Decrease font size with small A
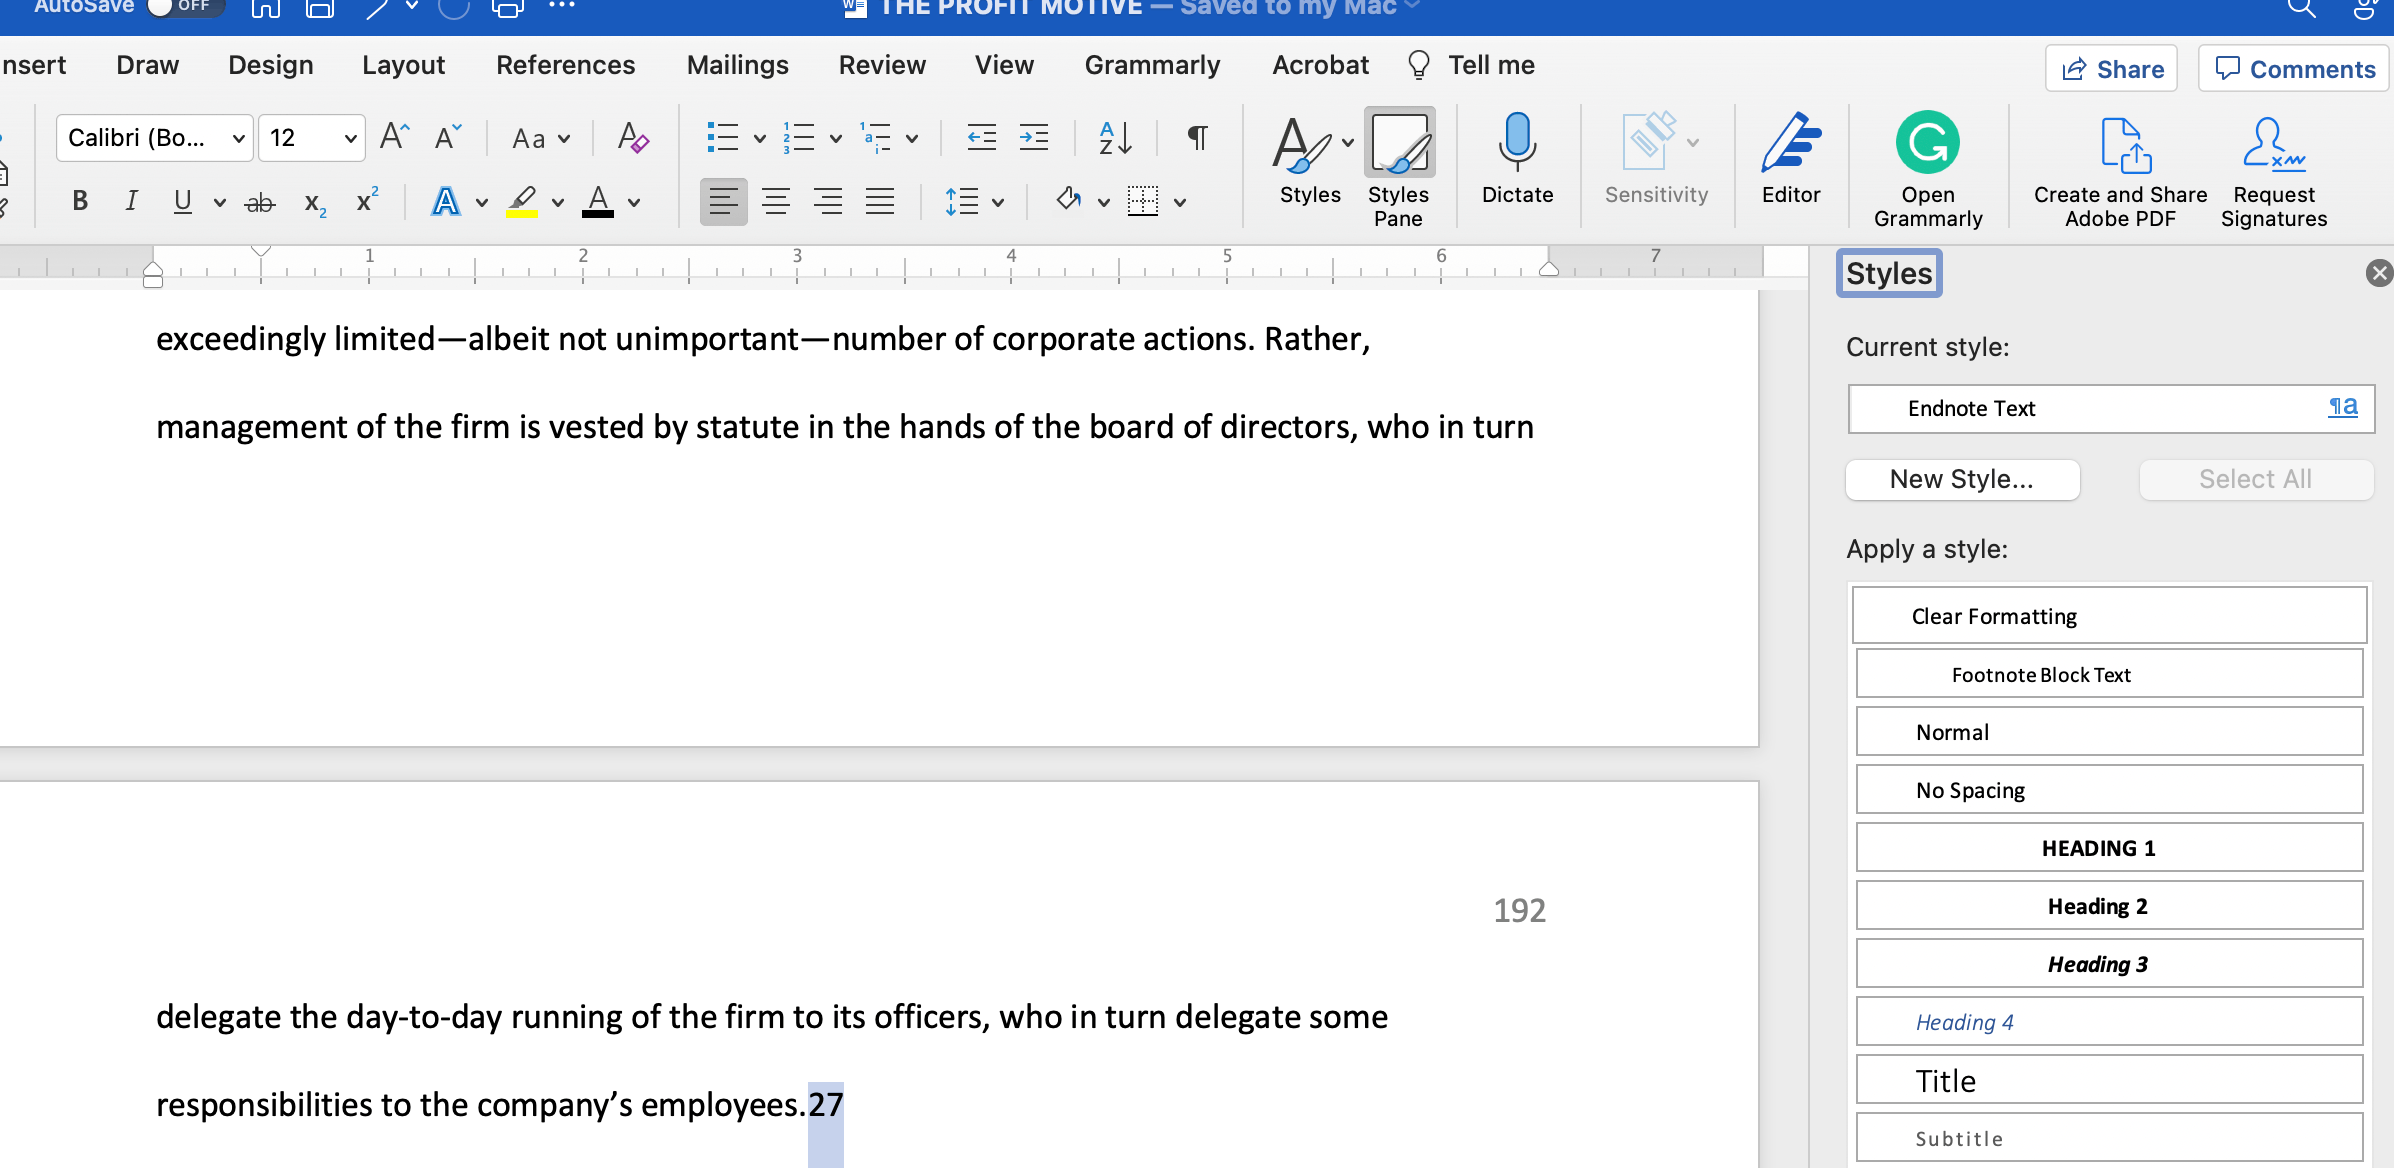This screenshot has height=1168, width=2394. 447,137
